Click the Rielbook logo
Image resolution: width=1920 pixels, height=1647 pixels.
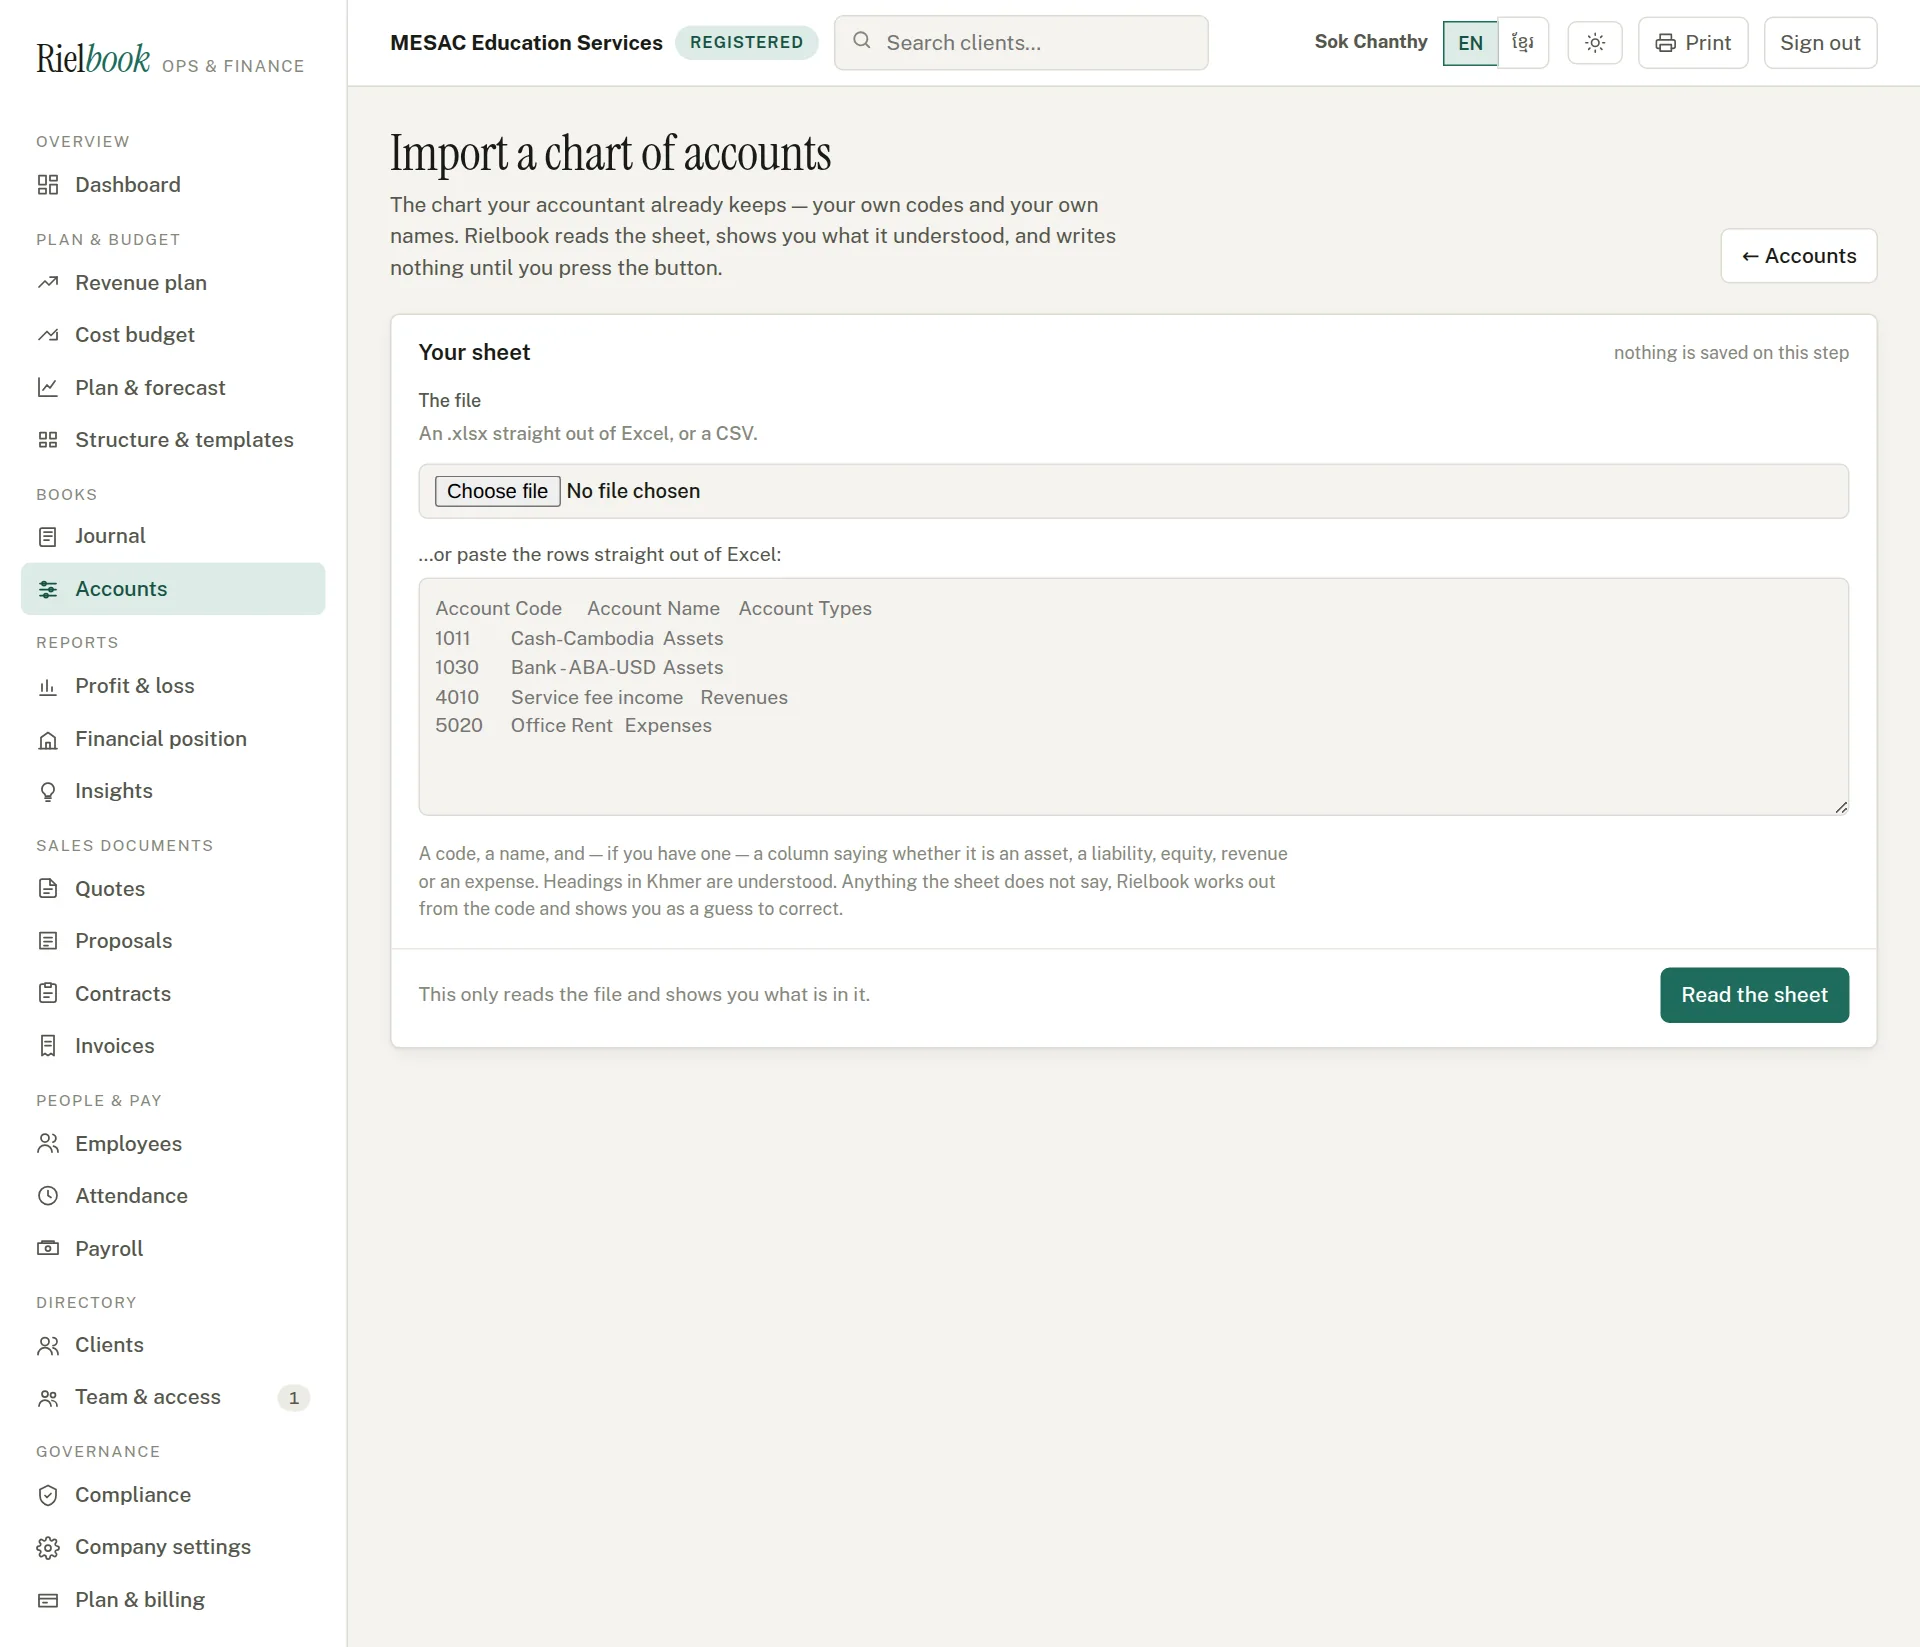pos(93,59)
